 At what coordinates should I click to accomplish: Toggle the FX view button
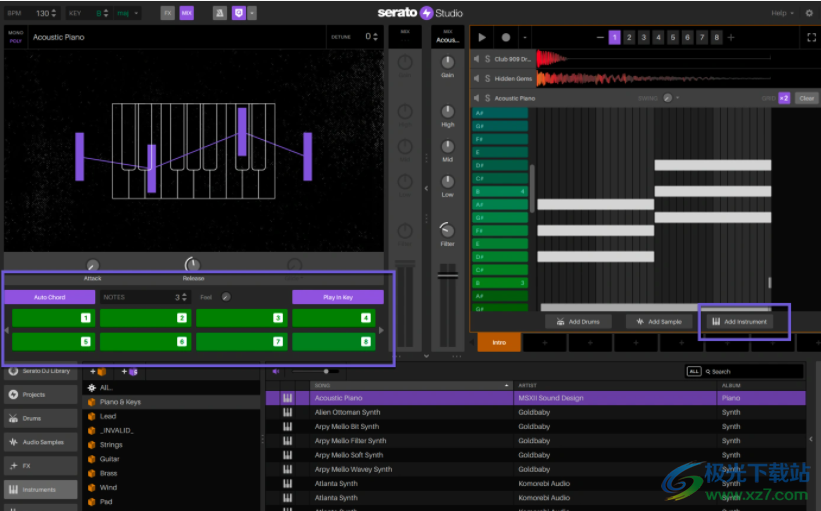point(168,13)
